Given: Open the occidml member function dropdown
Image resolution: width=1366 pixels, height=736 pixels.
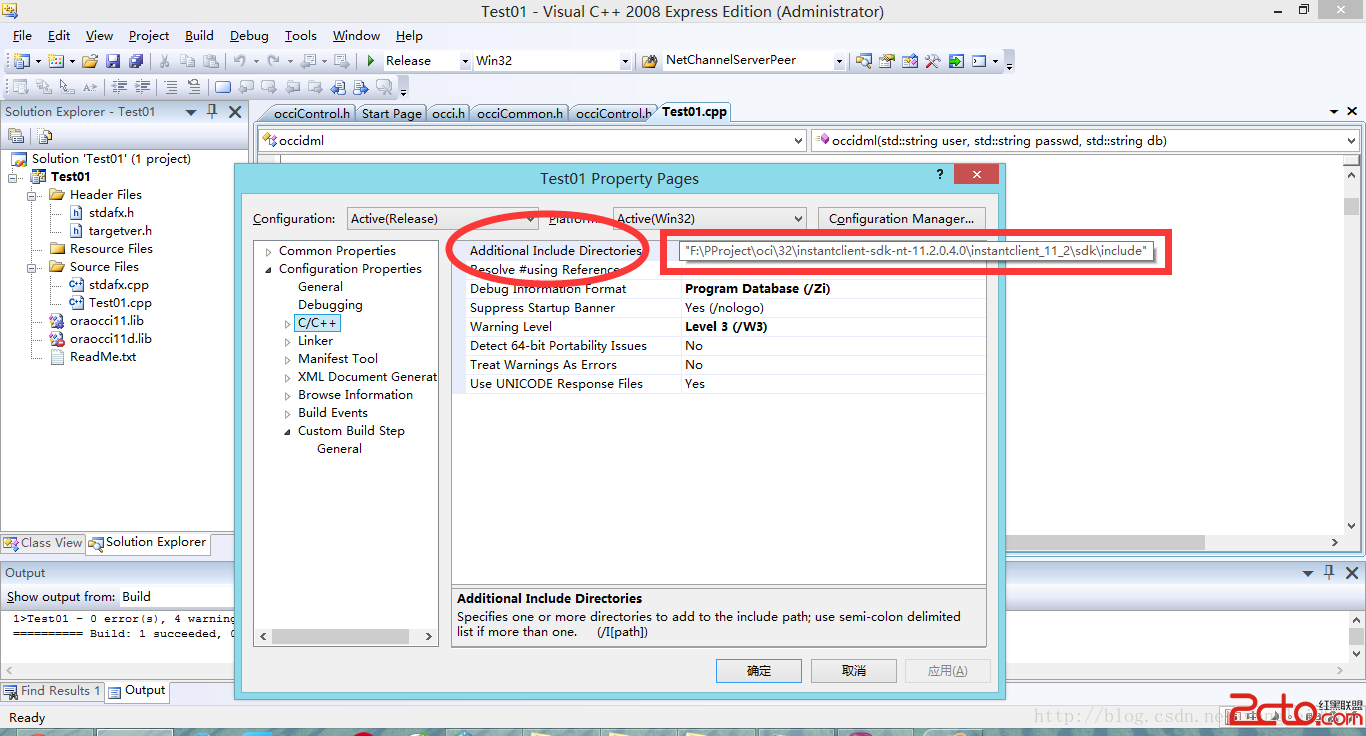Looking at the screenshot, I should click(1350, 141).
